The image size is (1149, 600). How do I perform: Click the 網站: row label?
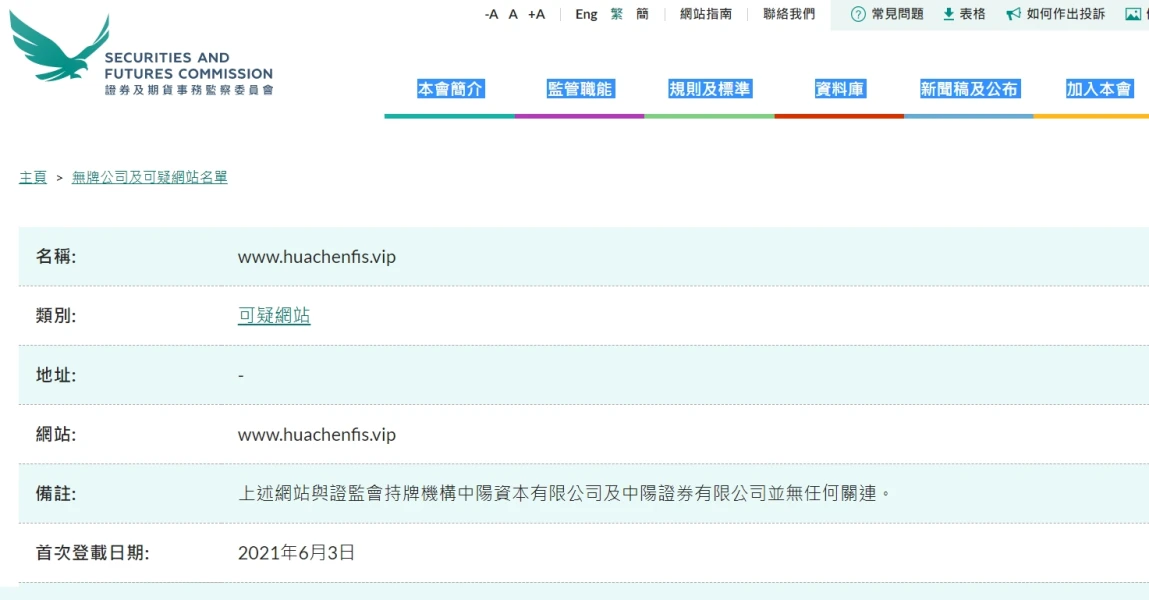(56, 434)
